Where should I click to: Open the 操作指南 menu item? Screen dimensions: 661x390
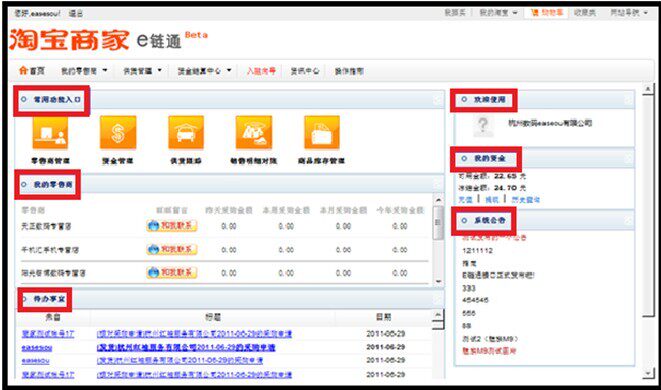(x=349, y=71)
